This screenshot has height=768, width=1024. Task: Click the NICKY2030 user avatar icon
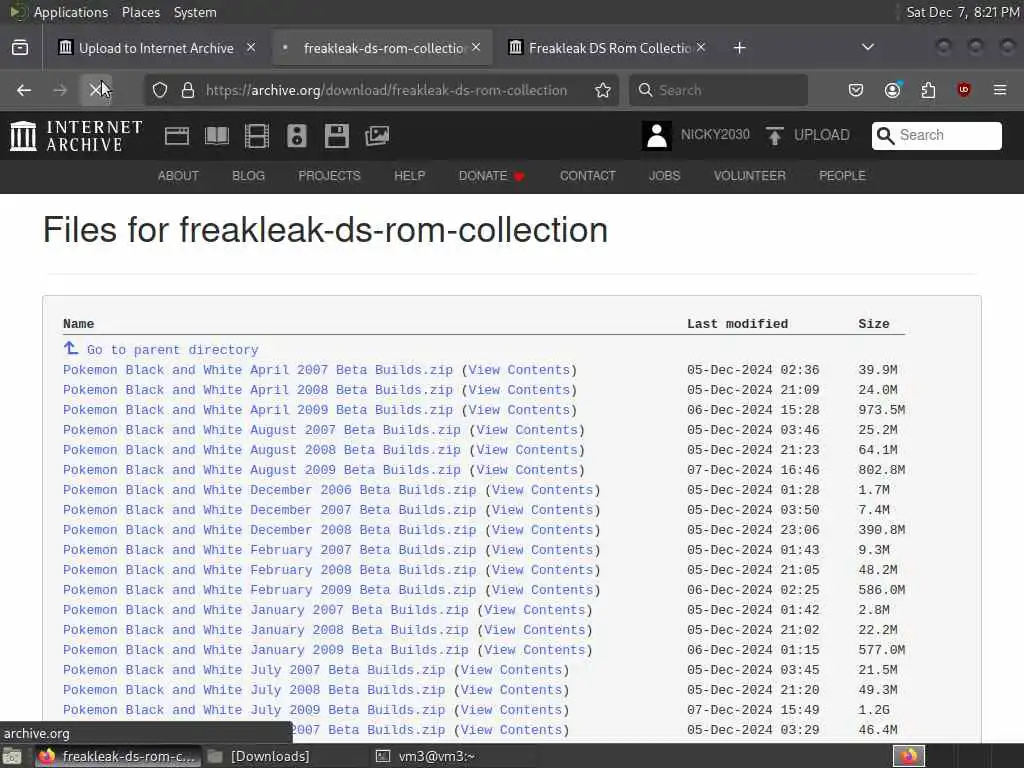[656, 136]
